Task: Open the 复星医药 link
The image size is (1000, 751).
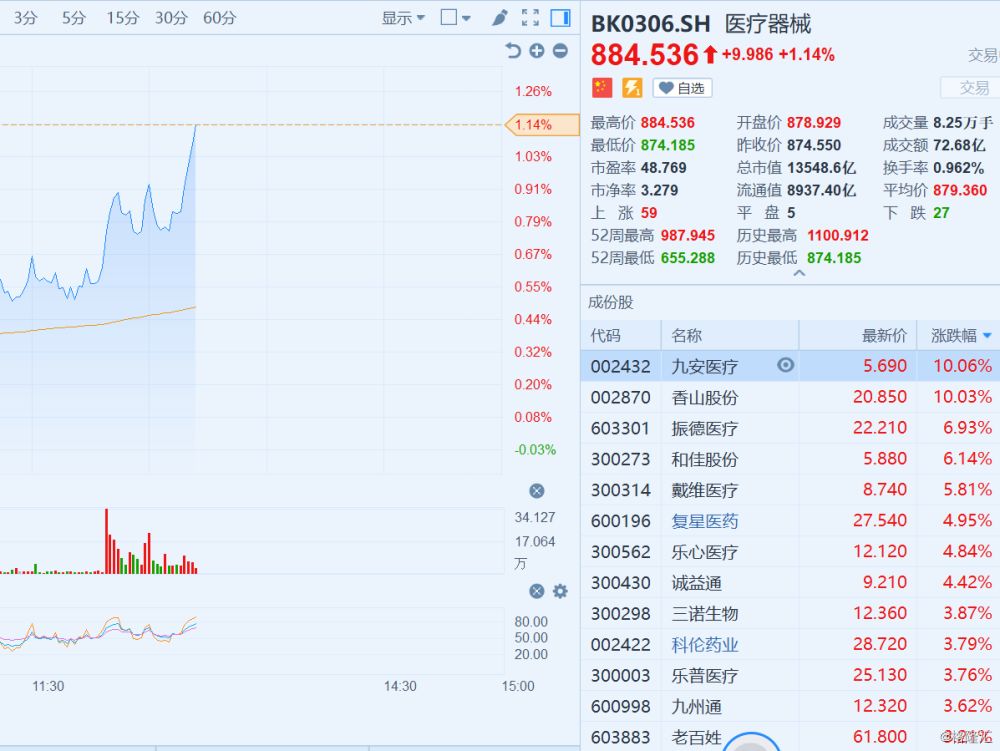Action: click(x=705, y=521)
